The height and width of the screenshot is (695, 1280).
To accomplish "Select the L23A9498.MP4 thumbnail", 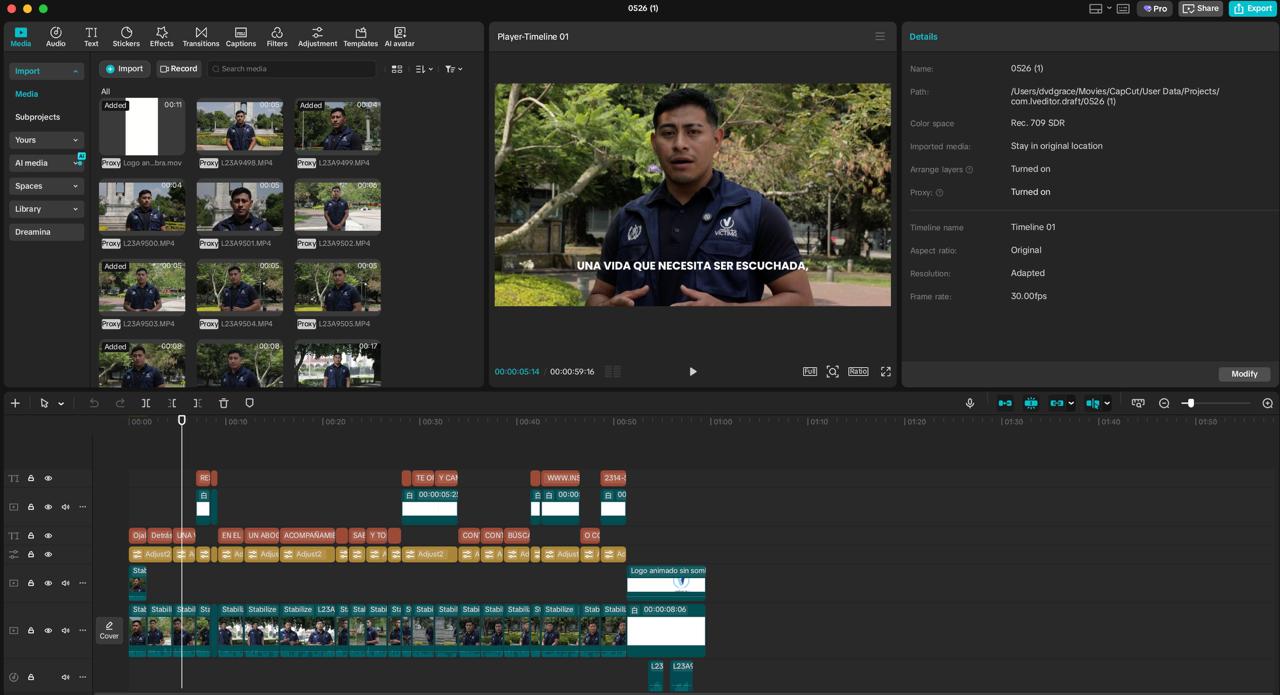I will tap(239, 126).
